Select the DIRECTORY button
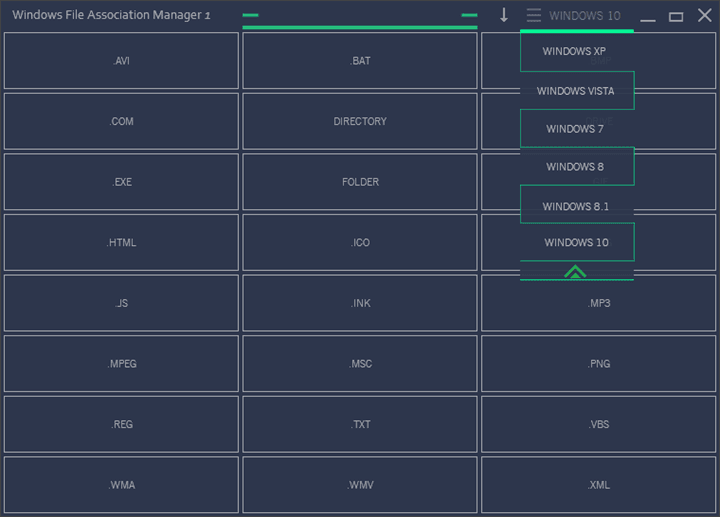 click(360, 121)
